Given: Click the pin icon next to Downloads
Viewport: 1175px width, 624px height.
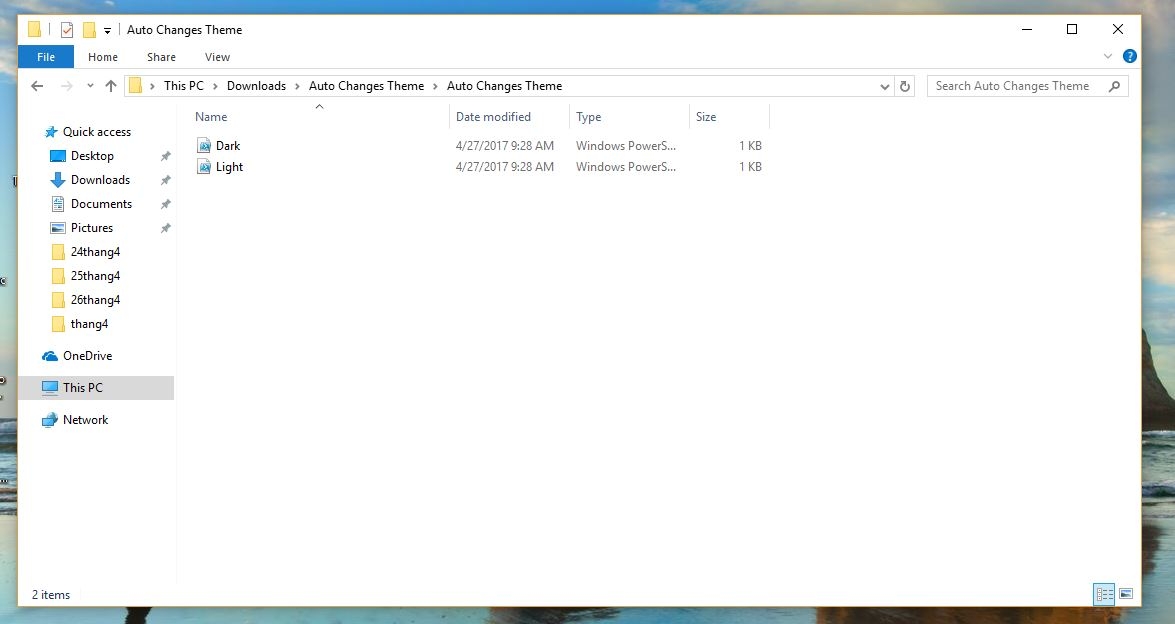Looking at the screenshot, I should coord(166,180).
